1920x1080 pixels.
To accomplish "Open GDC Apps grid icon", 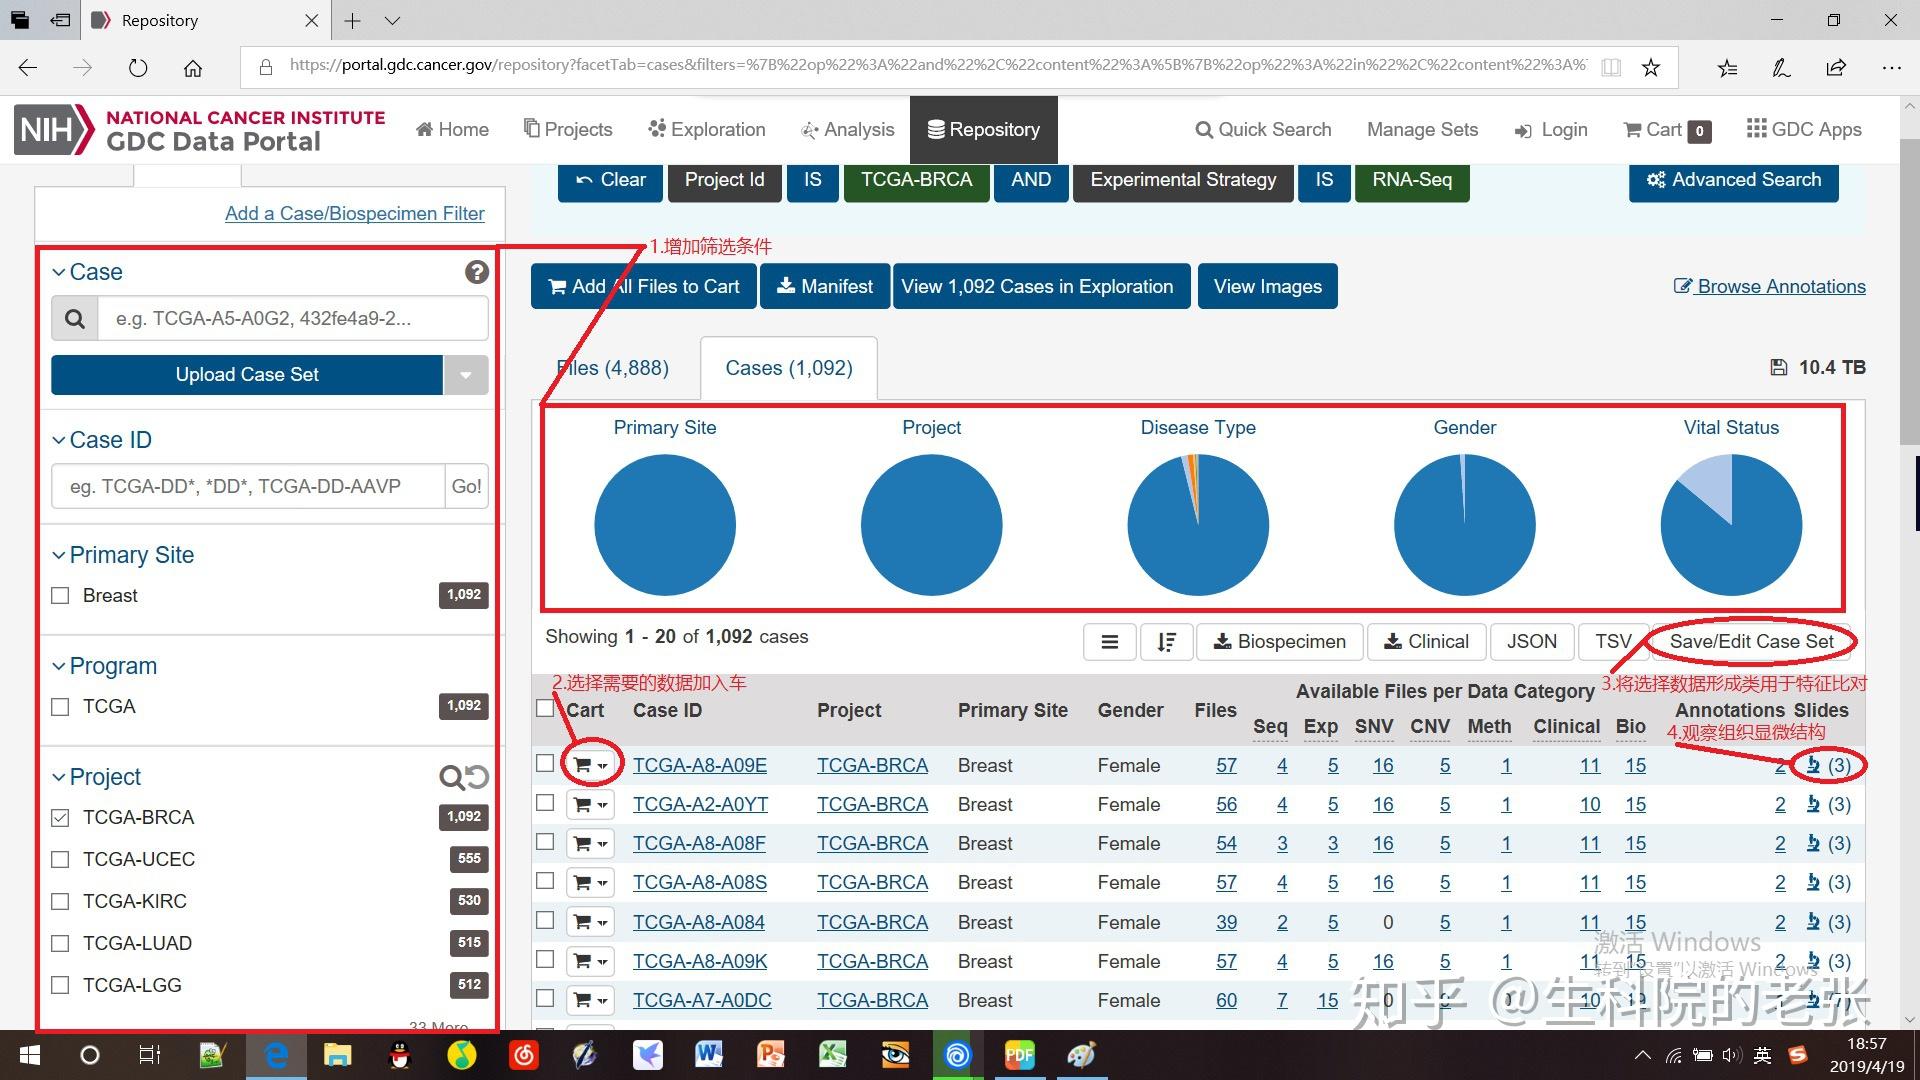I will point(1756,129).
